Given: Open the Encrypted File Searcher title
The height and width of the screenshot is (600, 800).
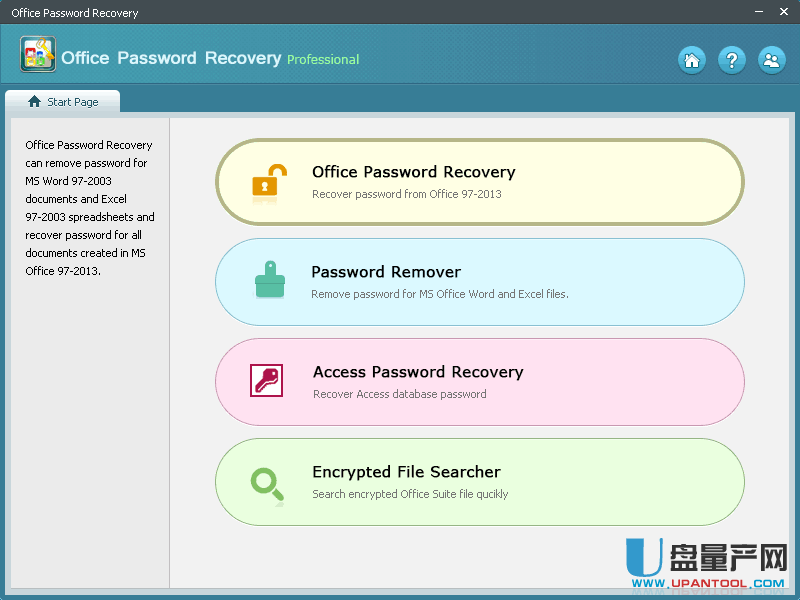Looking at the screenshot, I should [x=406, y=472].
